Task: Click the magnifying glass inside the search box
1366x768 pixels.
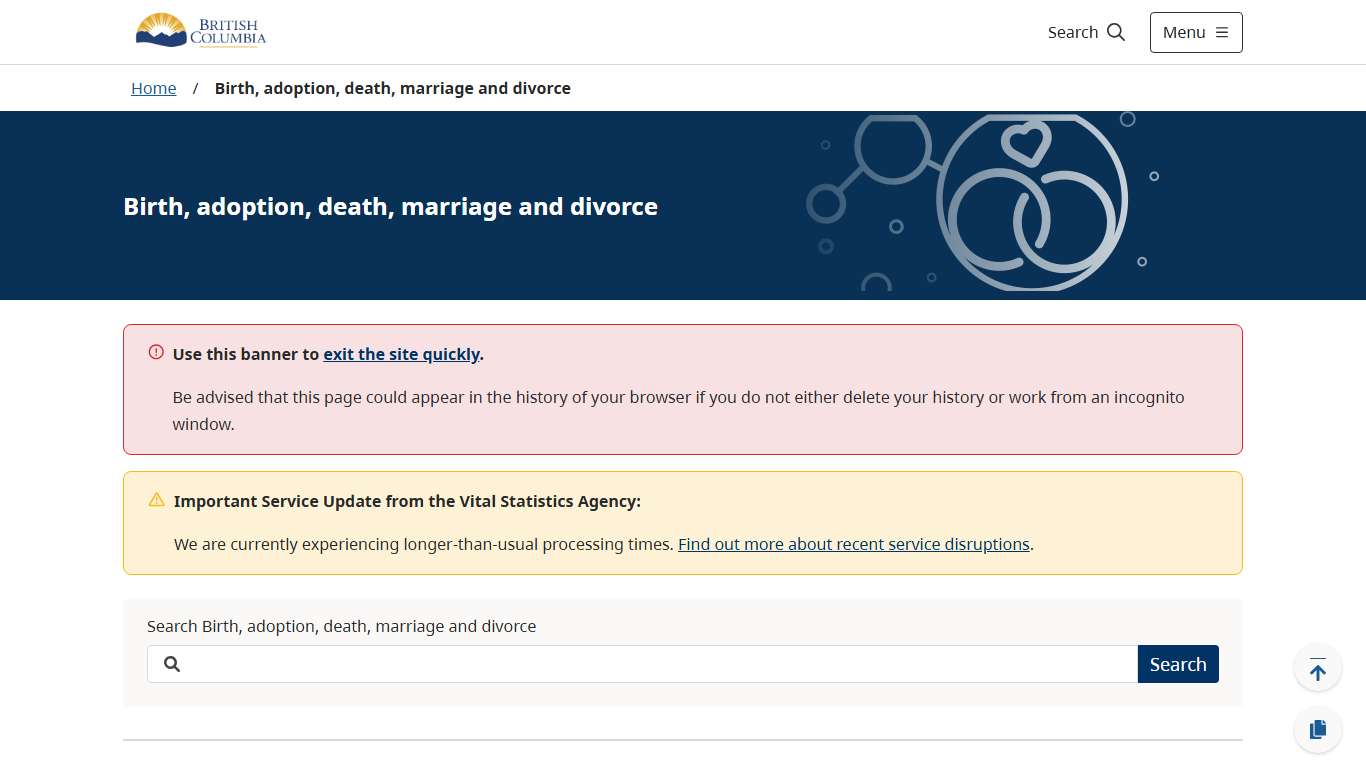Action: click(x=171, y=663)
